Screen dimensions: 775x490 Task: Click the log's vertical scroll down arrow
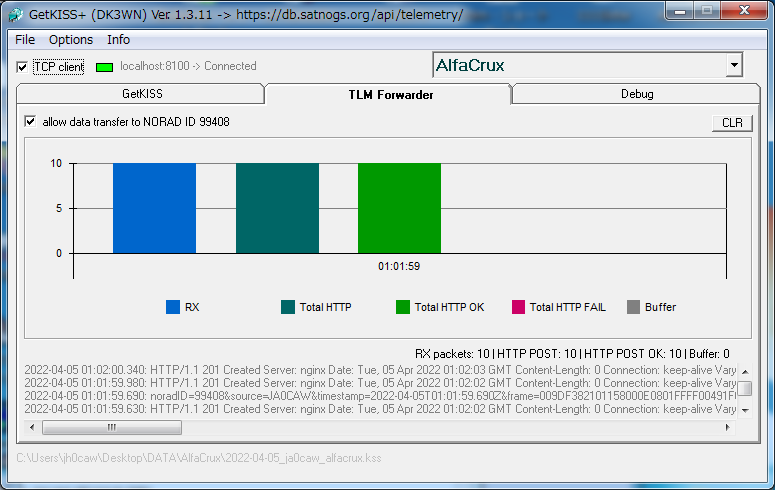point(745,410)
